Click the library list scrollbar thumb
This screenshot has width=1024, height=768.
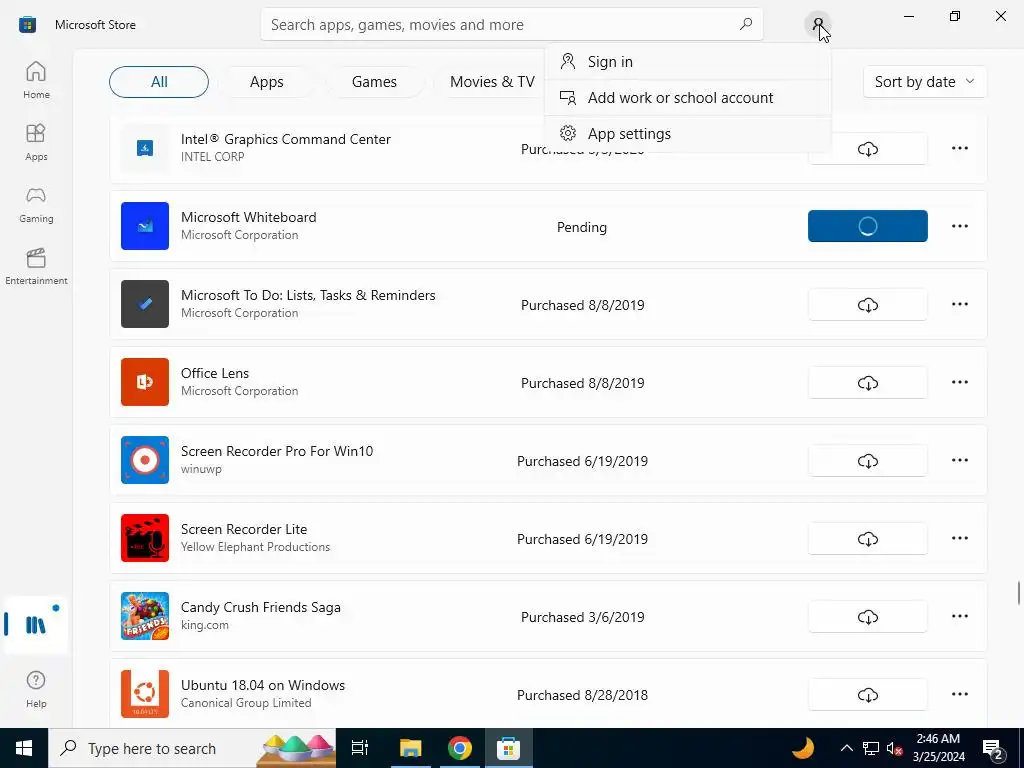pos(1018,593)
